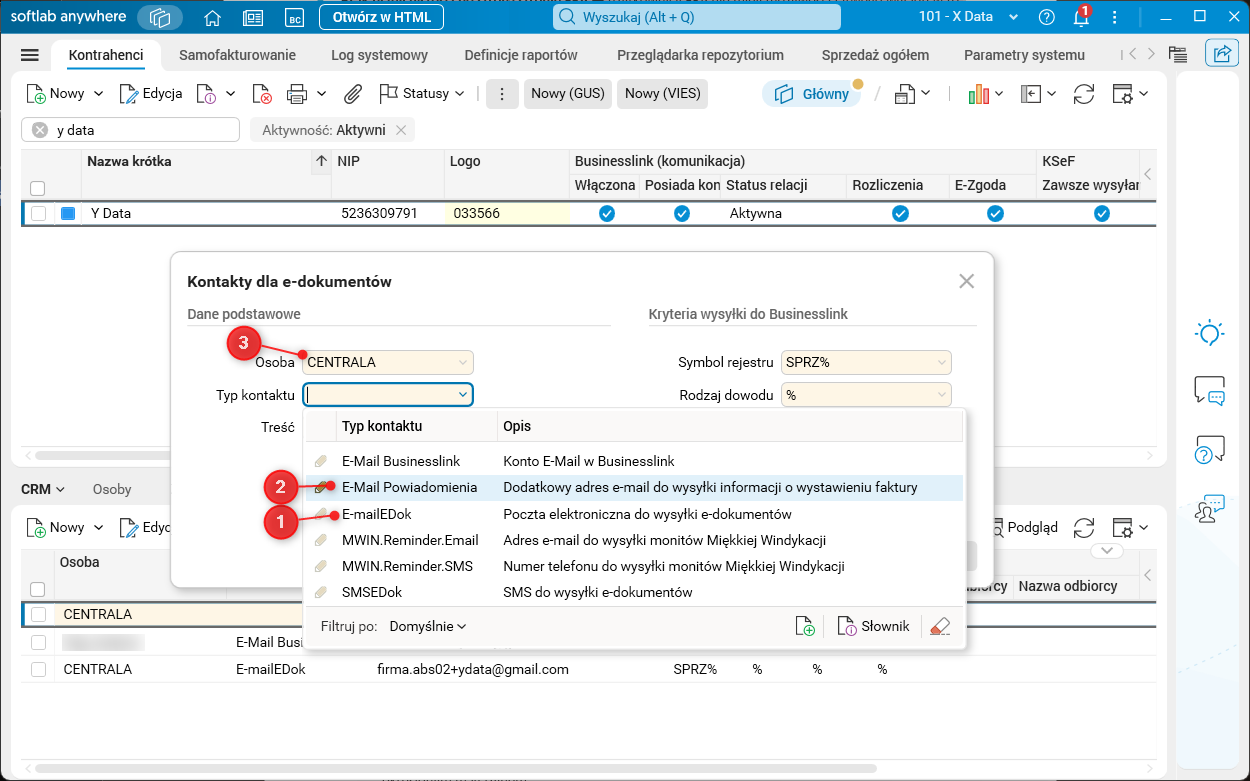This screenshot has height=781, width=1250.
Task: Click the softlab anywhere cube logo
Action: (161, 17)
